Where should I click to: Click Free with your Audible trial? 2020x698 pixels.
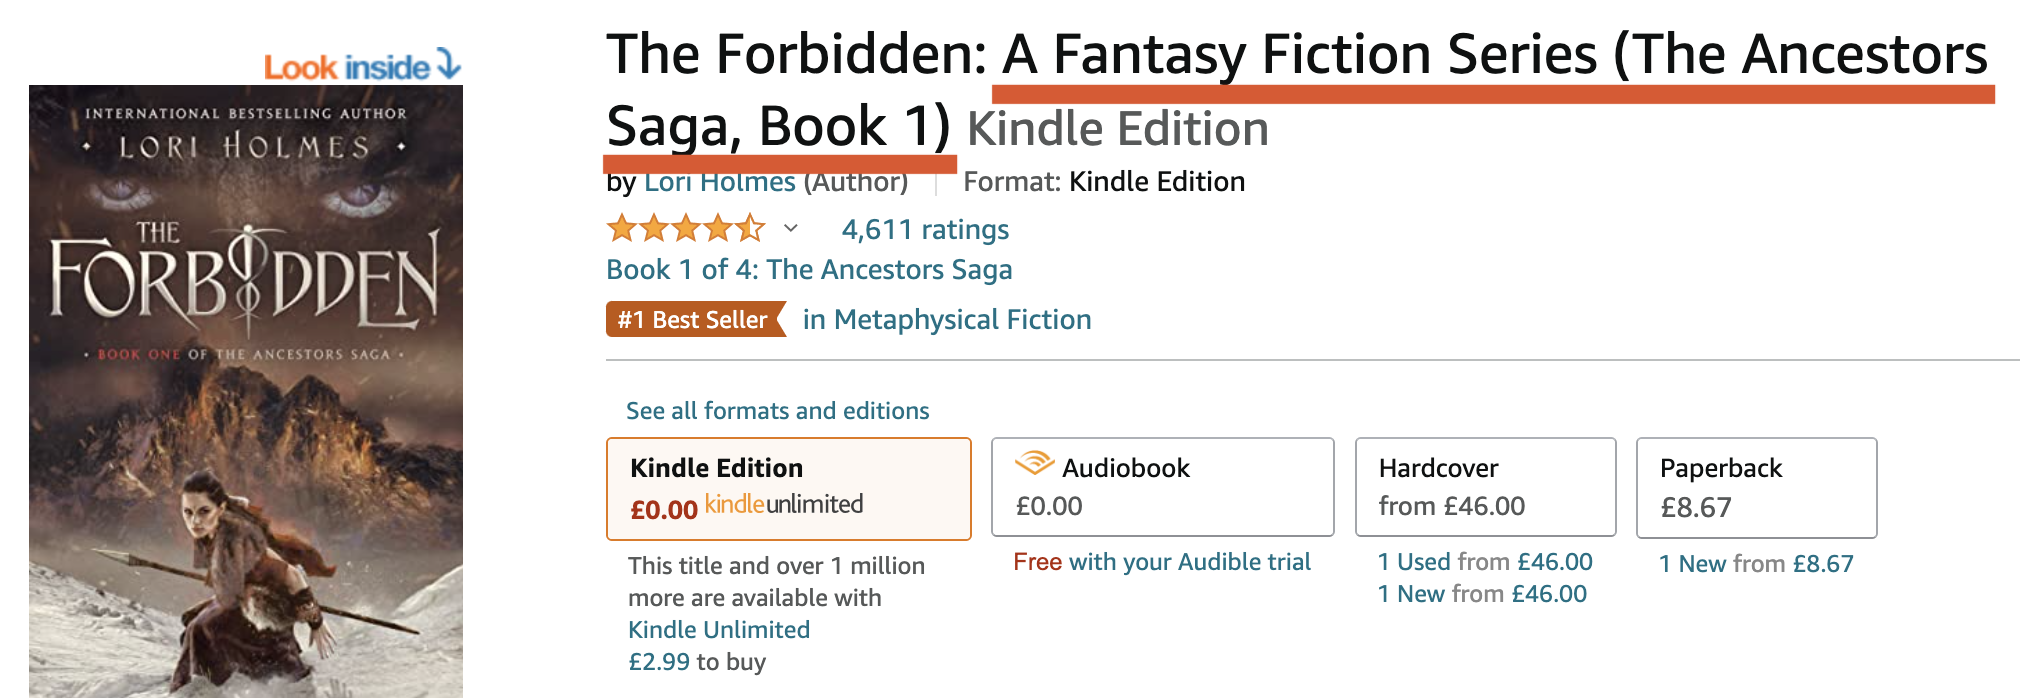[x=1162, y=562]
